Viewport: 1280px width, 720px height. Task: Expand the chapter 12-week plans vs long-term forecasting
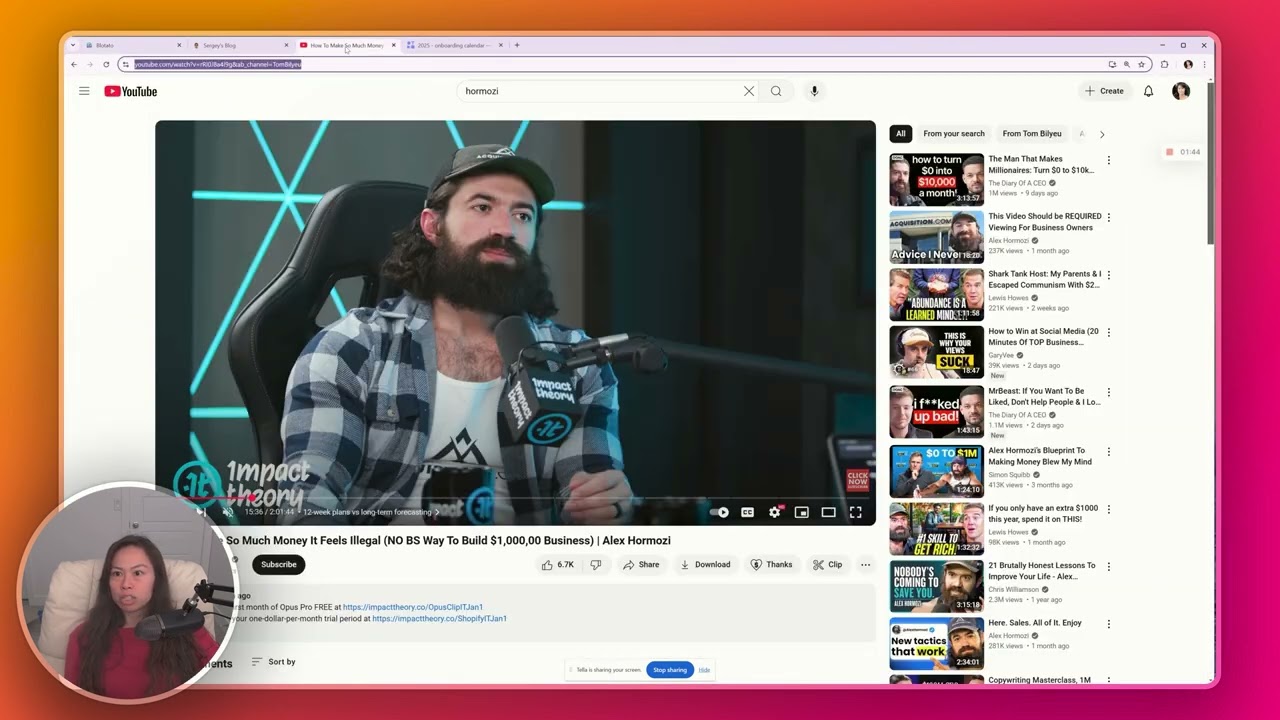[371, 512]
